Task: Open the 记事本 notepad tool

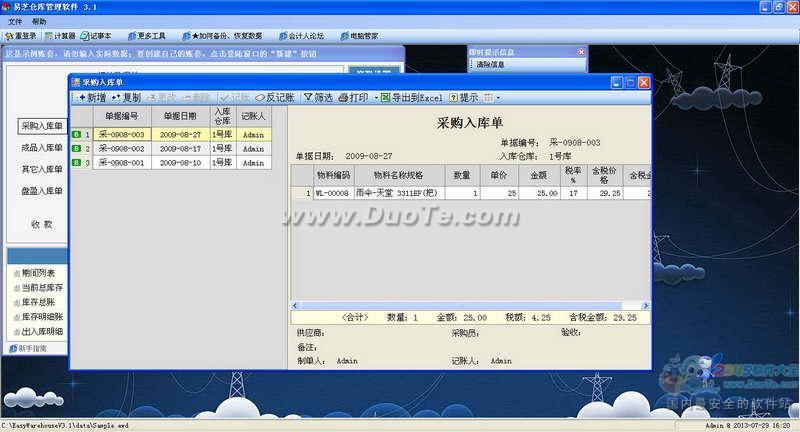Action: [x=96, y=36]
